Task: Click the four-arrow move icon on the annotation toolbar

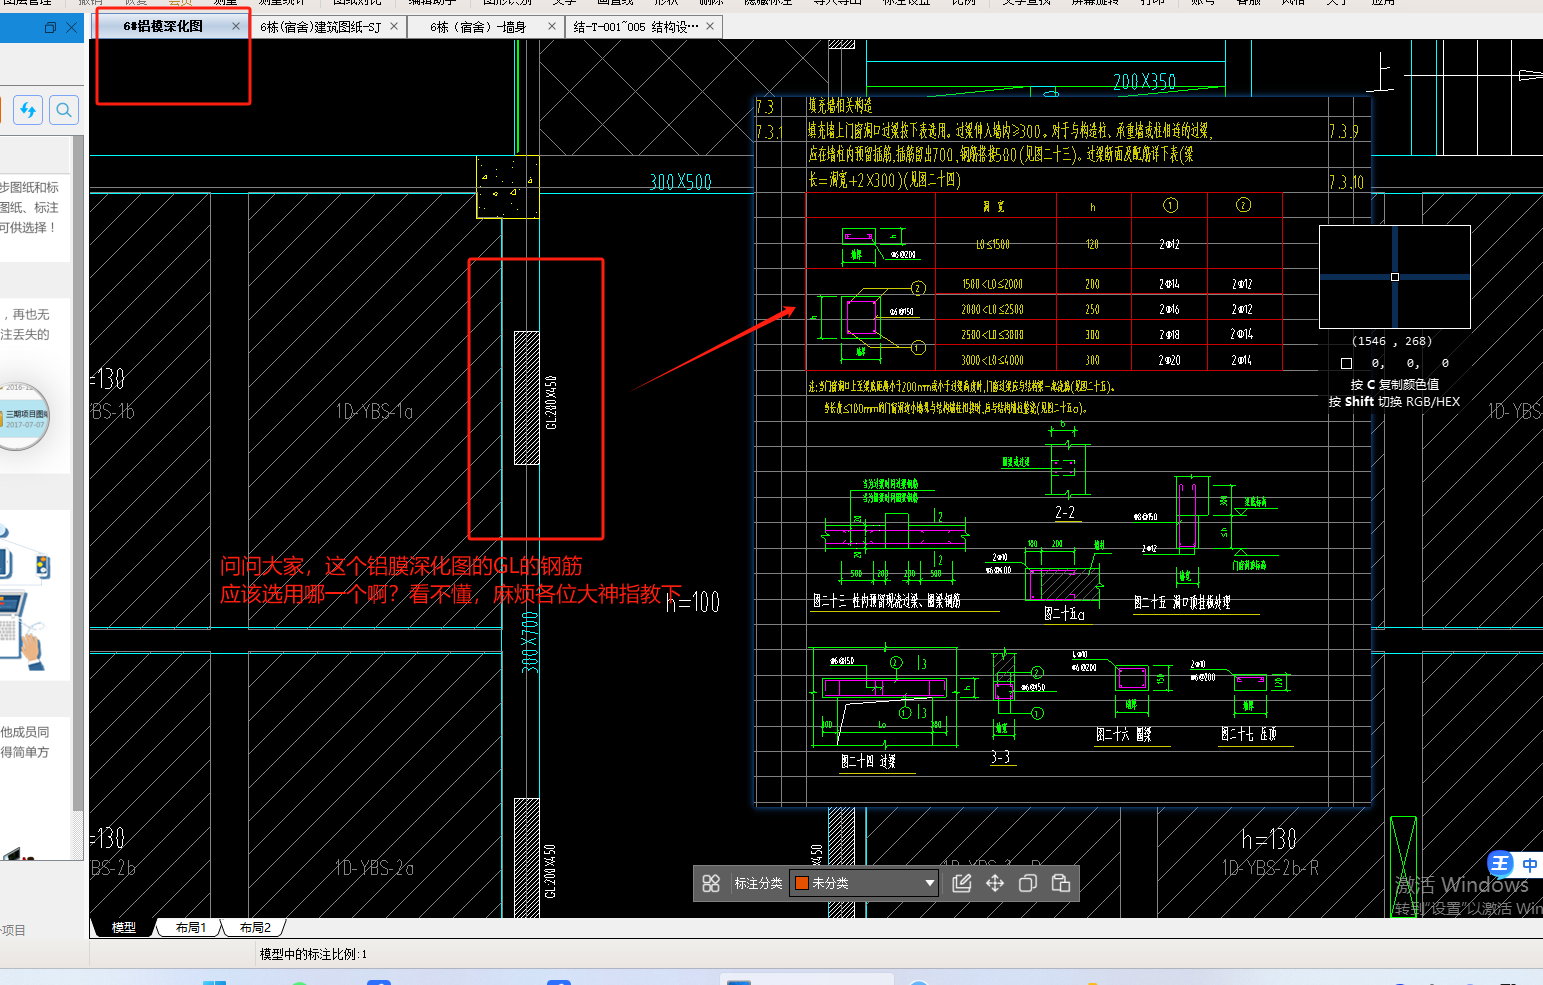Action: (995, 883)
